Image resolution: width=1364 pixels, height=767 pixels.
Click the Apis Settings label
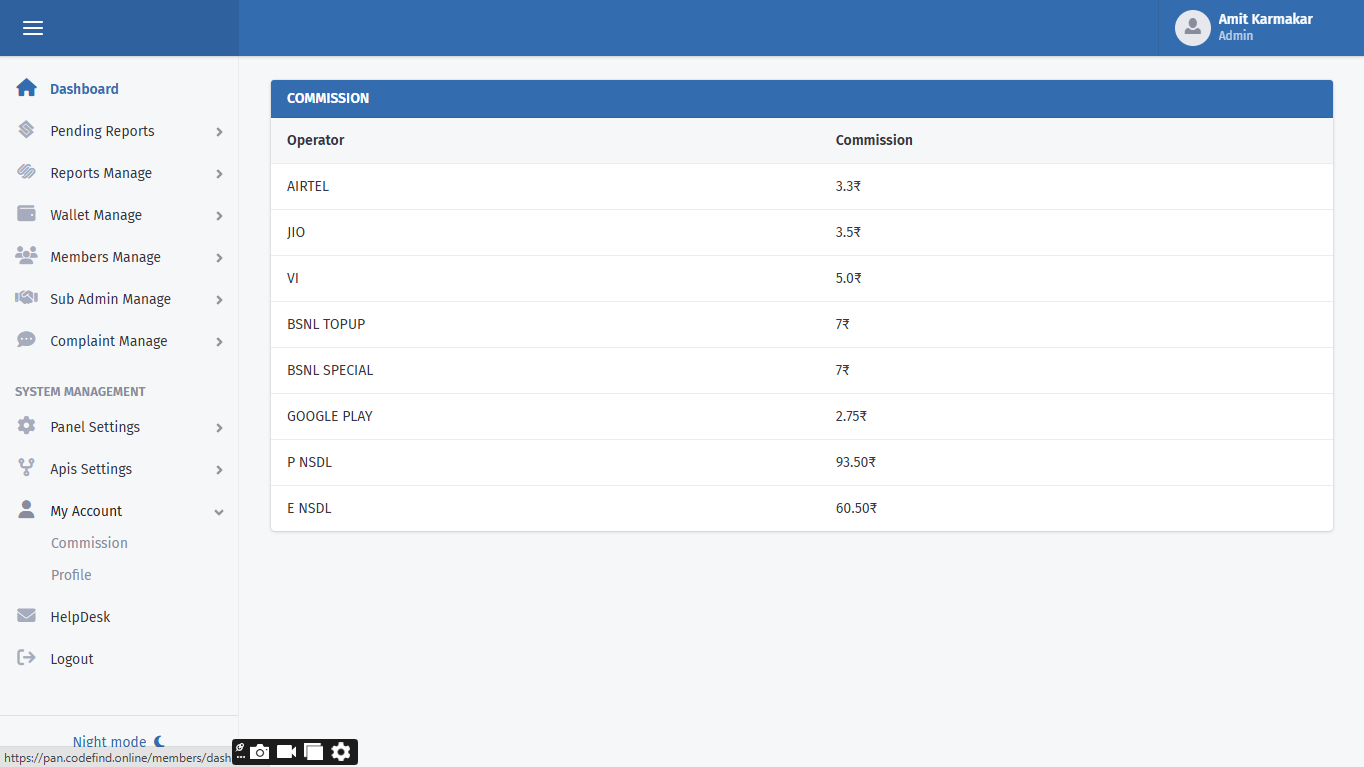pyautogui.click(x=91, y=469)
